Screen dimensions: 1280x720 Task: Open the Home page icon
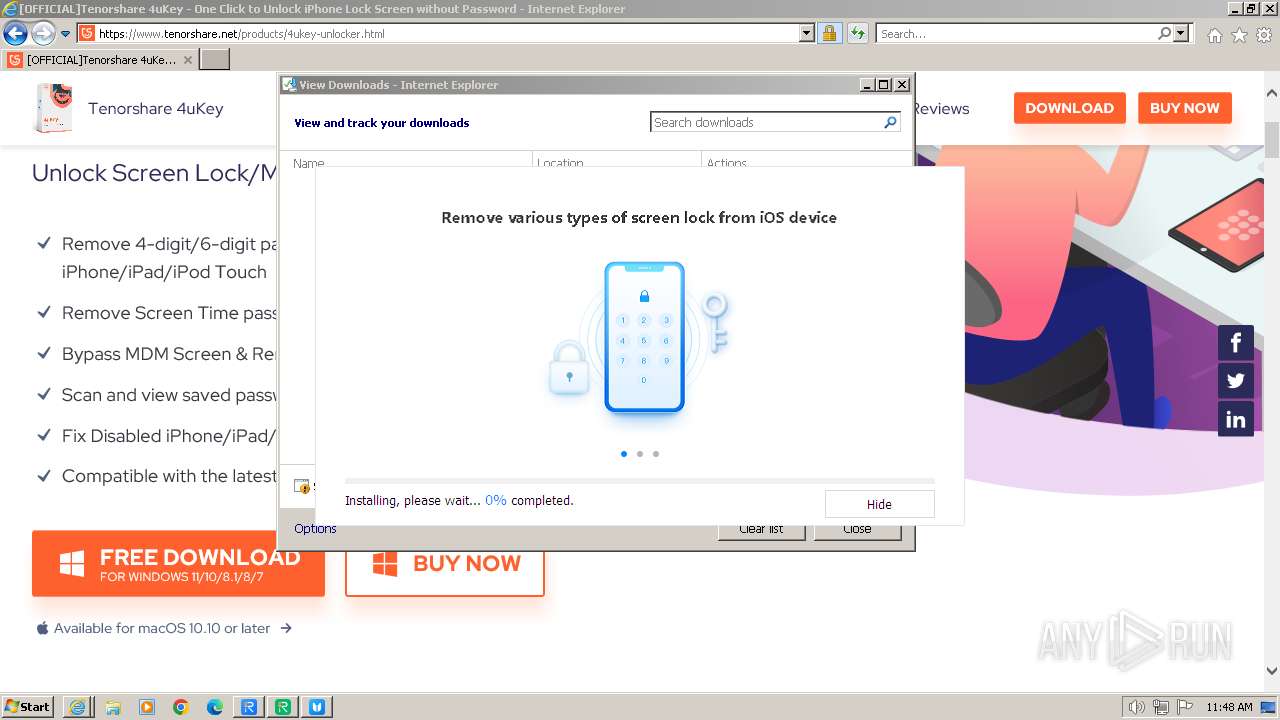click(1214, 35)
